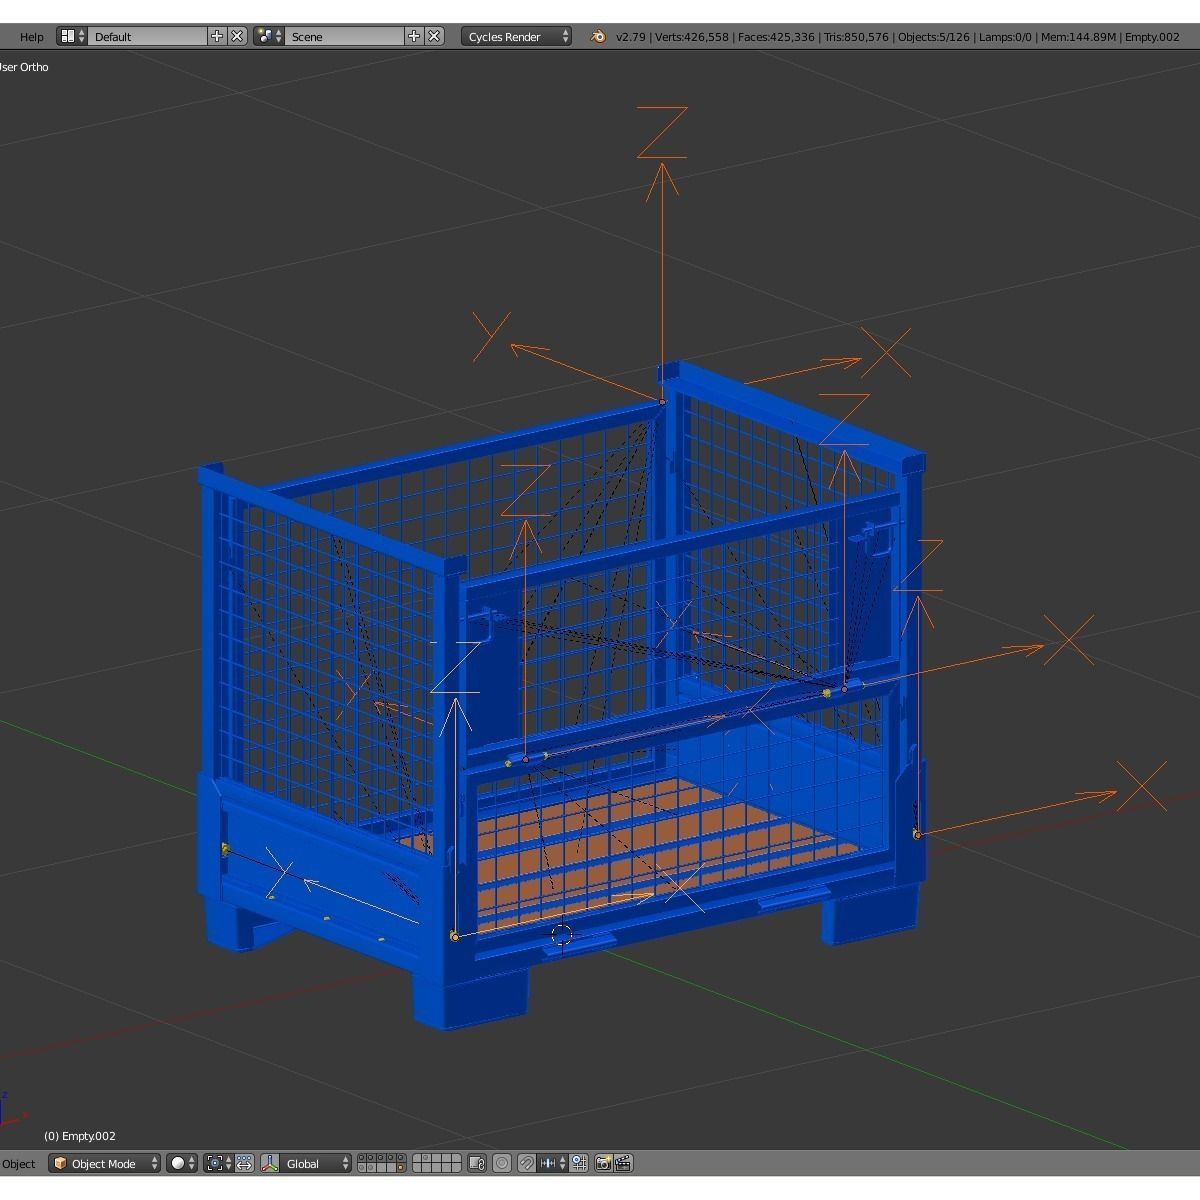The width and height of the screenshot is (1200, 1200).
Task: Click the snap target option icon
Action: point(579,1163)
